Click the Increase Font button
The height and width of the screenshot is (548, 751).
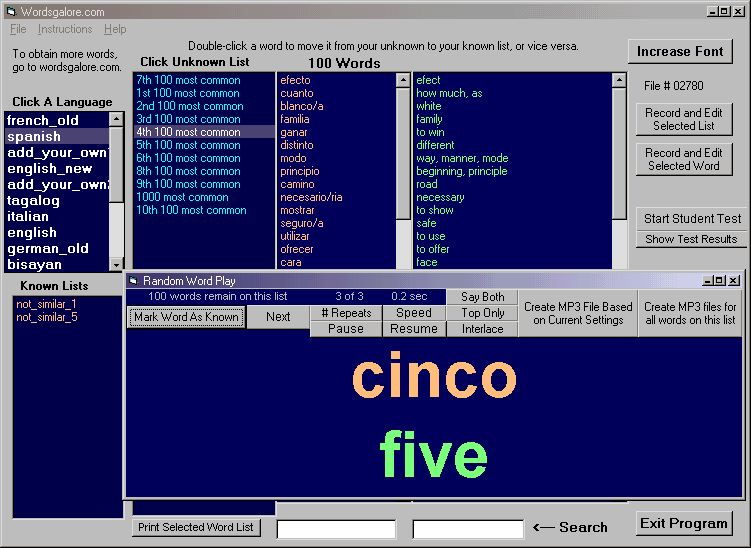pos(680,51)
